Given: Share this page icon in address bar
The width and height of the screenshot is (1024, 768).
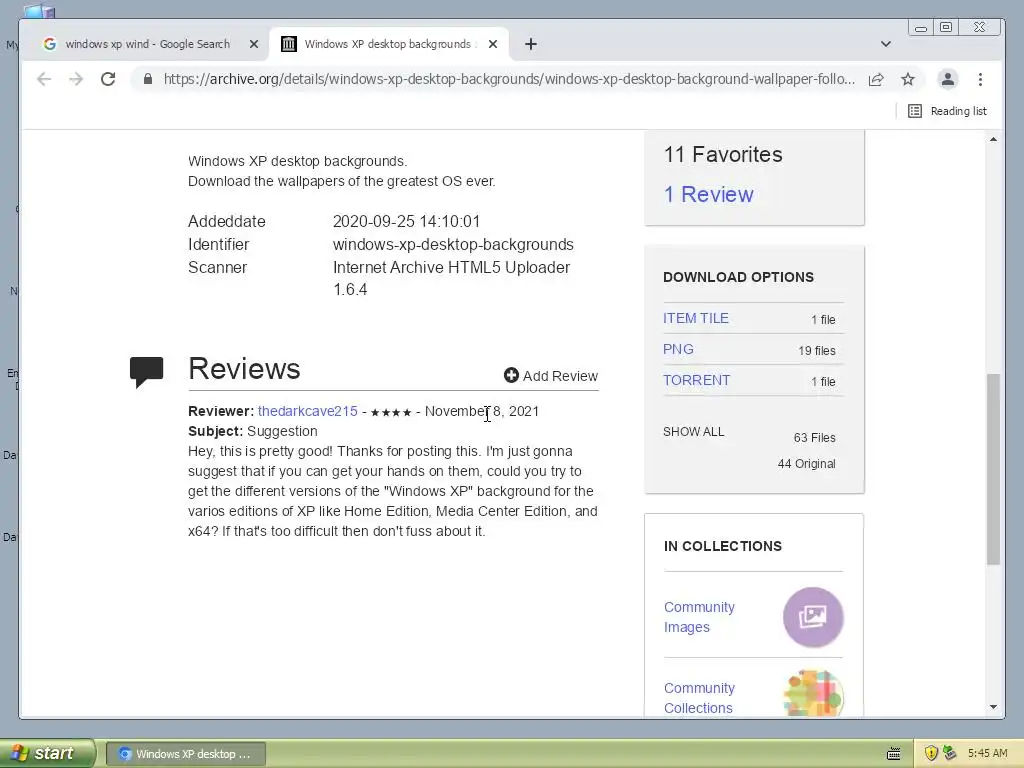Looking at the screenshot, I should [876, 80].
